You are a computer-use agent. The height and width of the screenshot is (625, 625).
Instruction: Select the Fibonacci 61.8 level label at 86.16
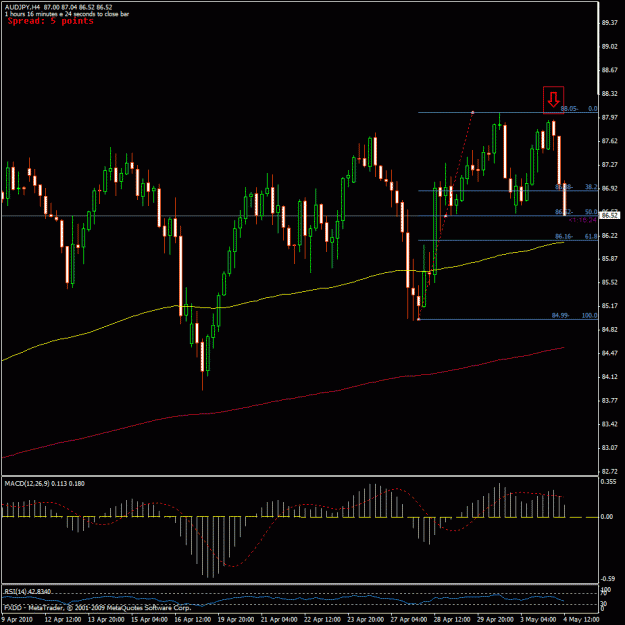(x=576, y=236)
